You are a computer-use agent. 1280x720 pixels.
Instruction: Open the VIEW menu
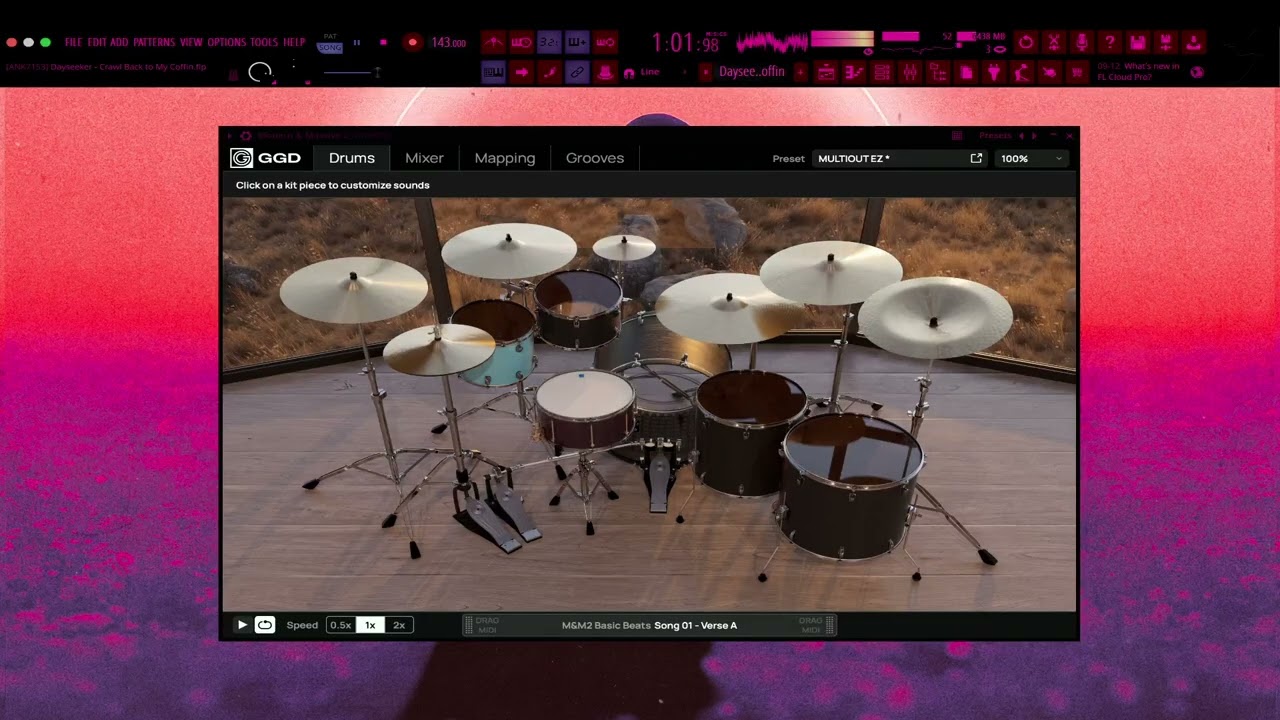tap(191, 42)
